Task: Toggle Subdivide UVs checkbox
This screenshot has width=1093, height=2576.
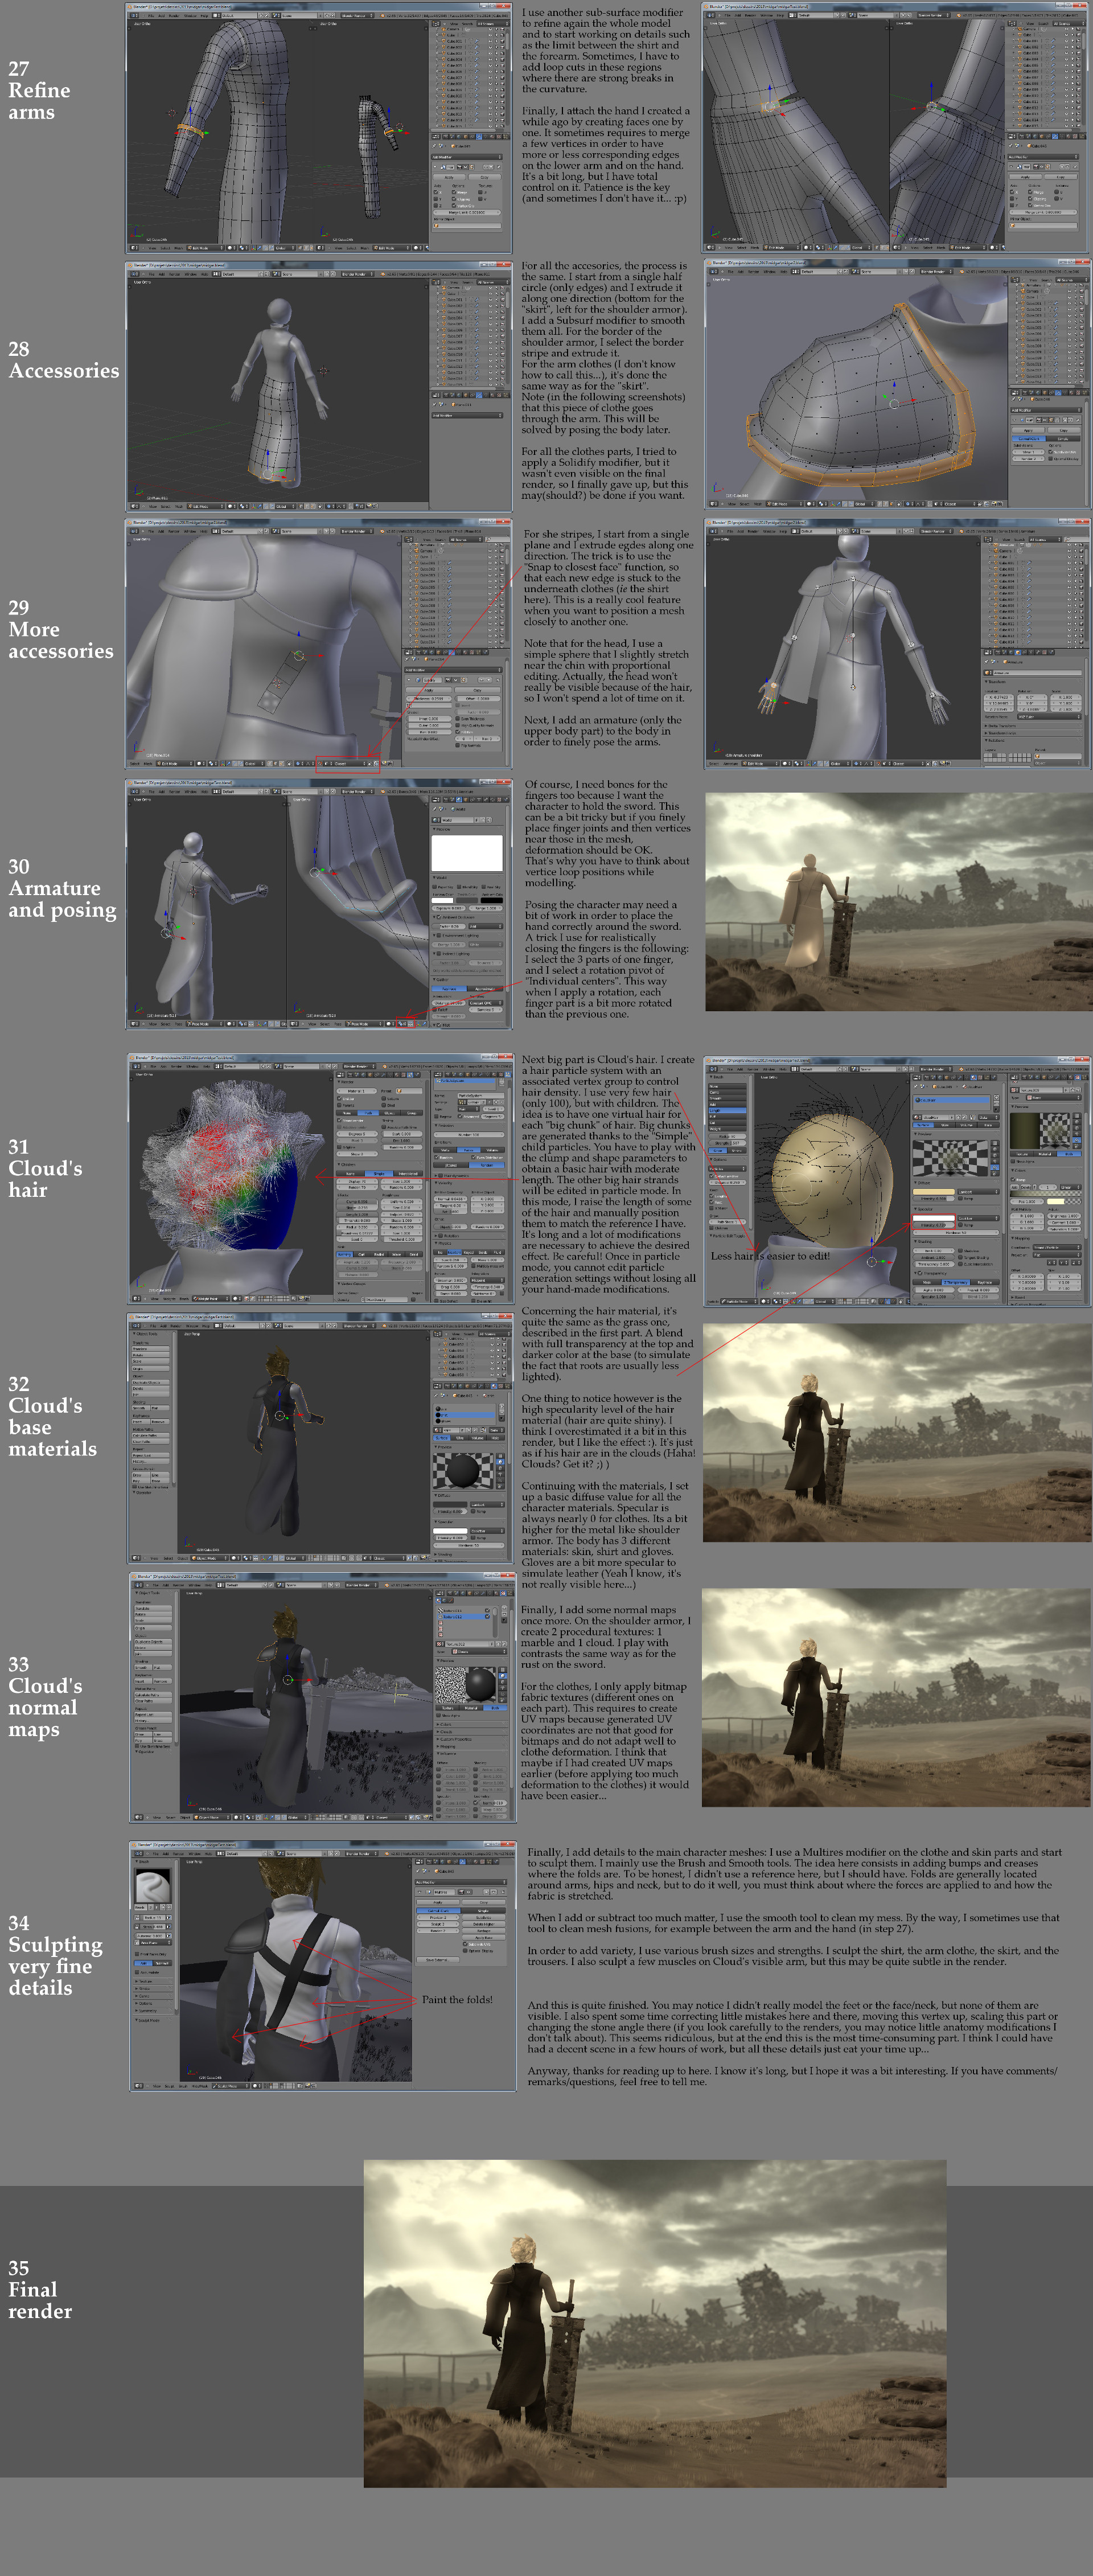Action: 465,1944
